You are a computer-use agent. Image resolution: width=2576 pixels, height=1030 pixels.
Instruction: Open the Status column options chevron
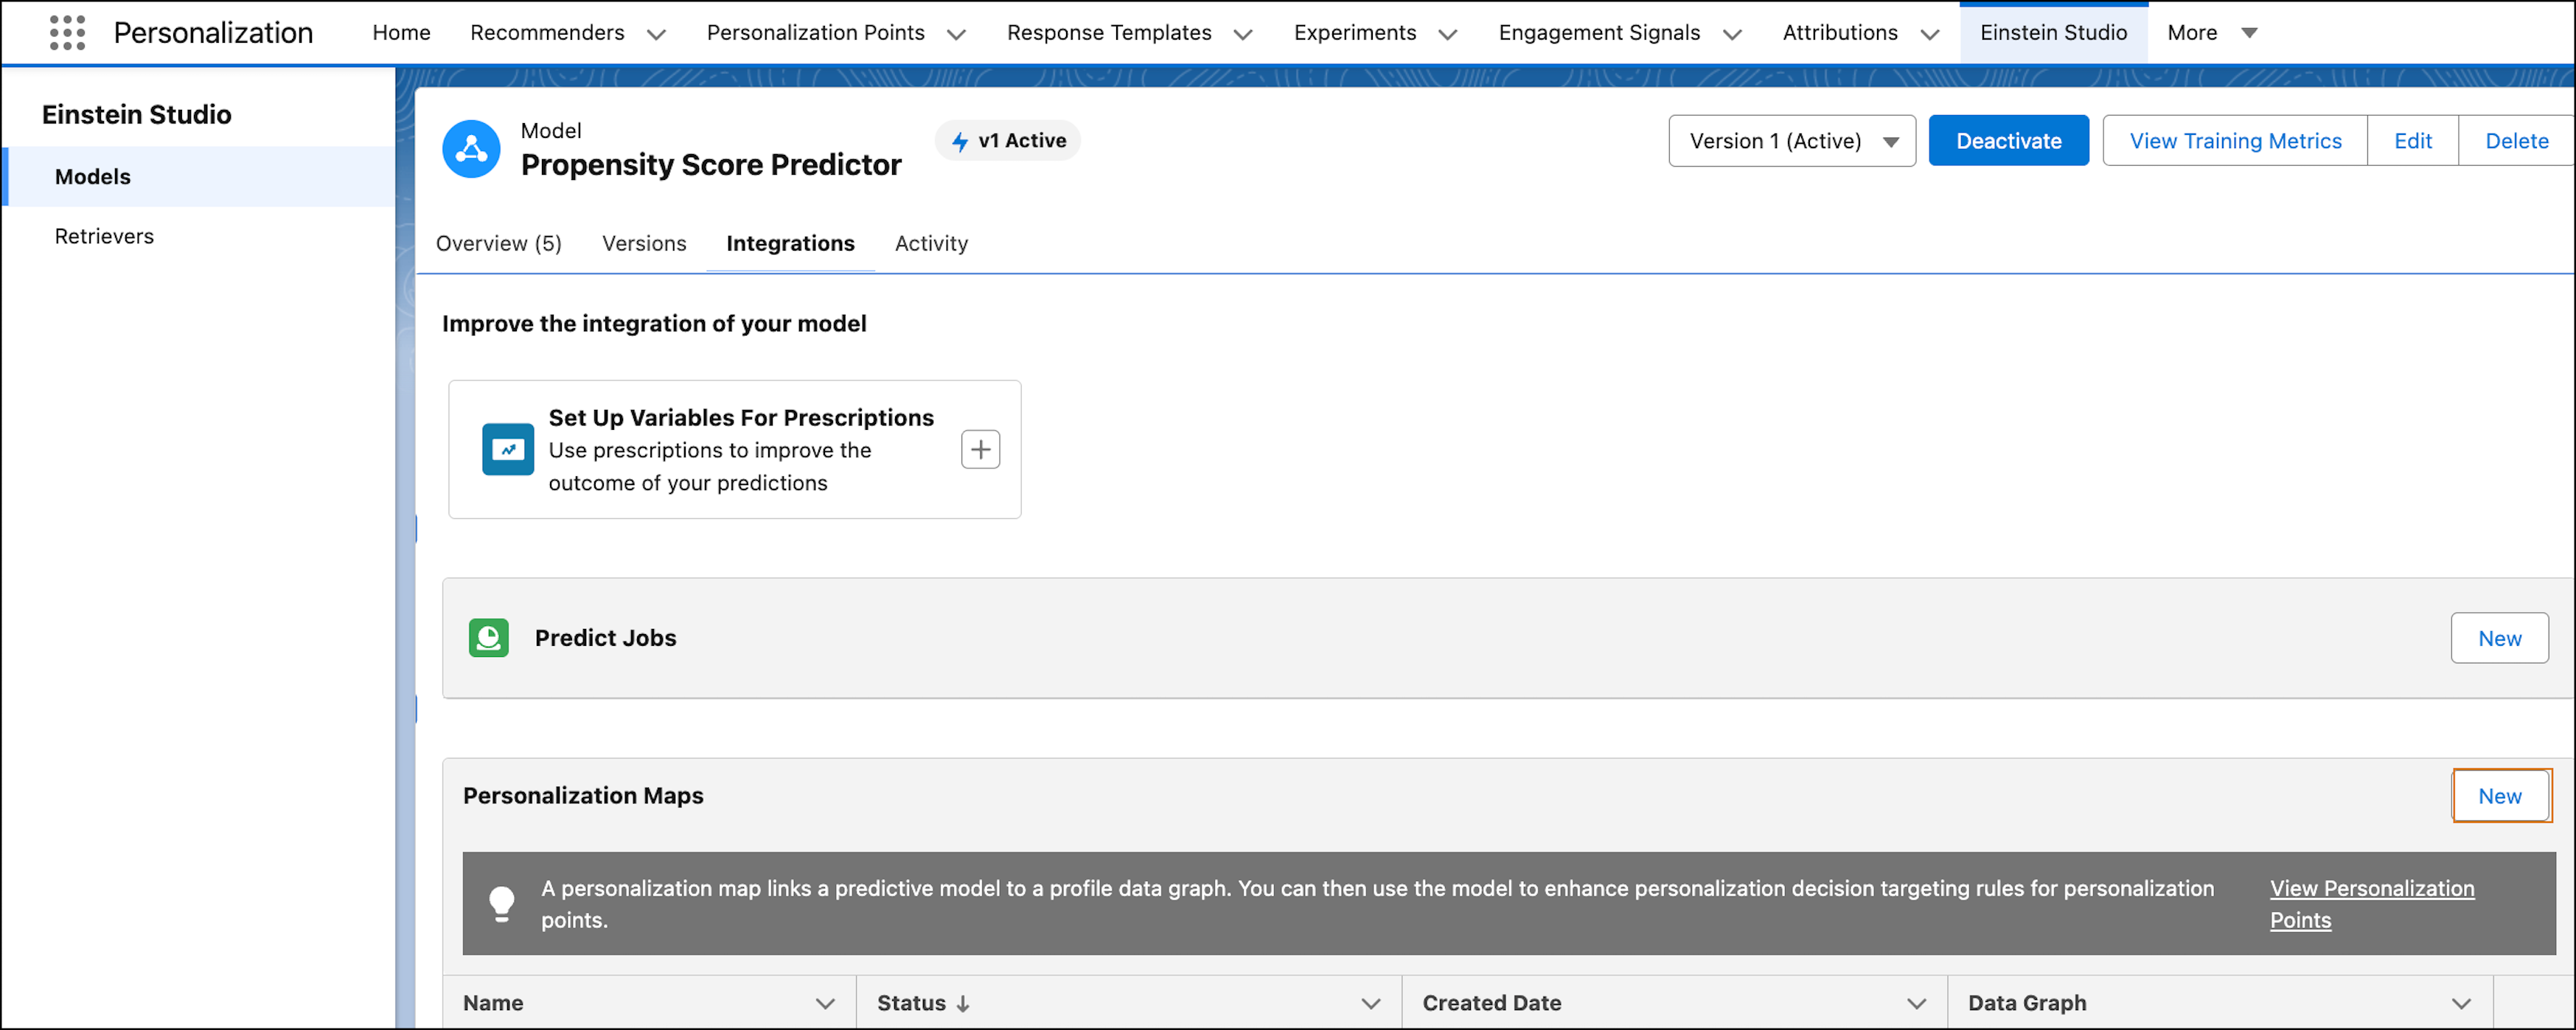[x=1370, y=1003]
